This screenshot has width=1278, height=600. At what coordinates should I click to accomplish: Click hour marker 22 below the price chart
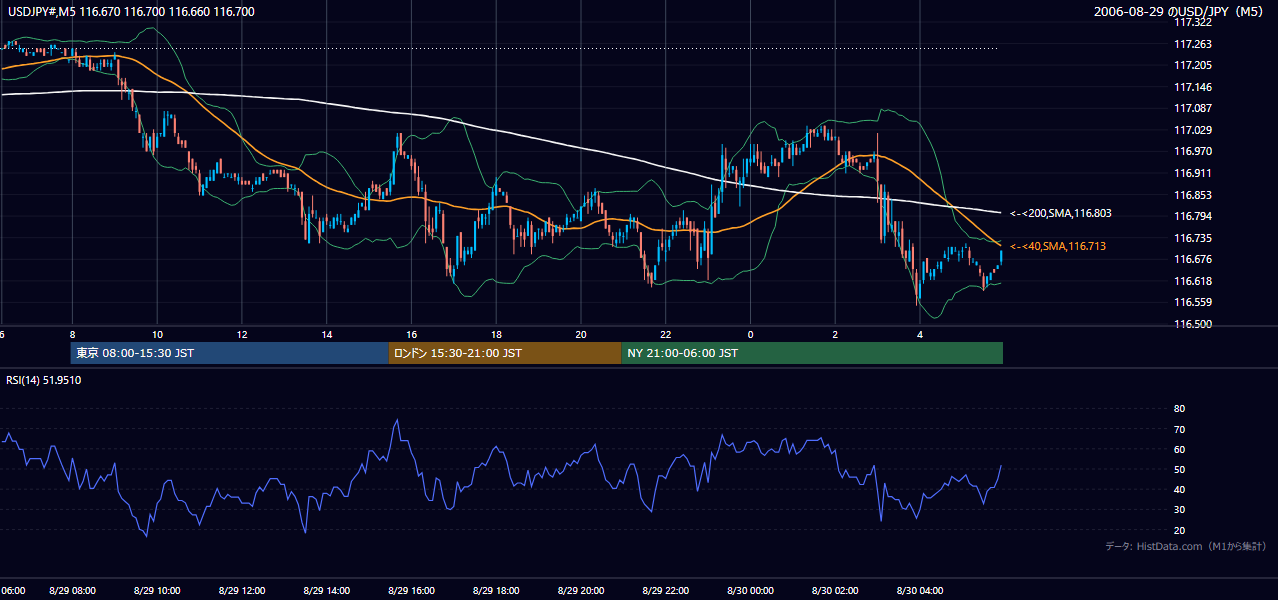tap(666, 335)
